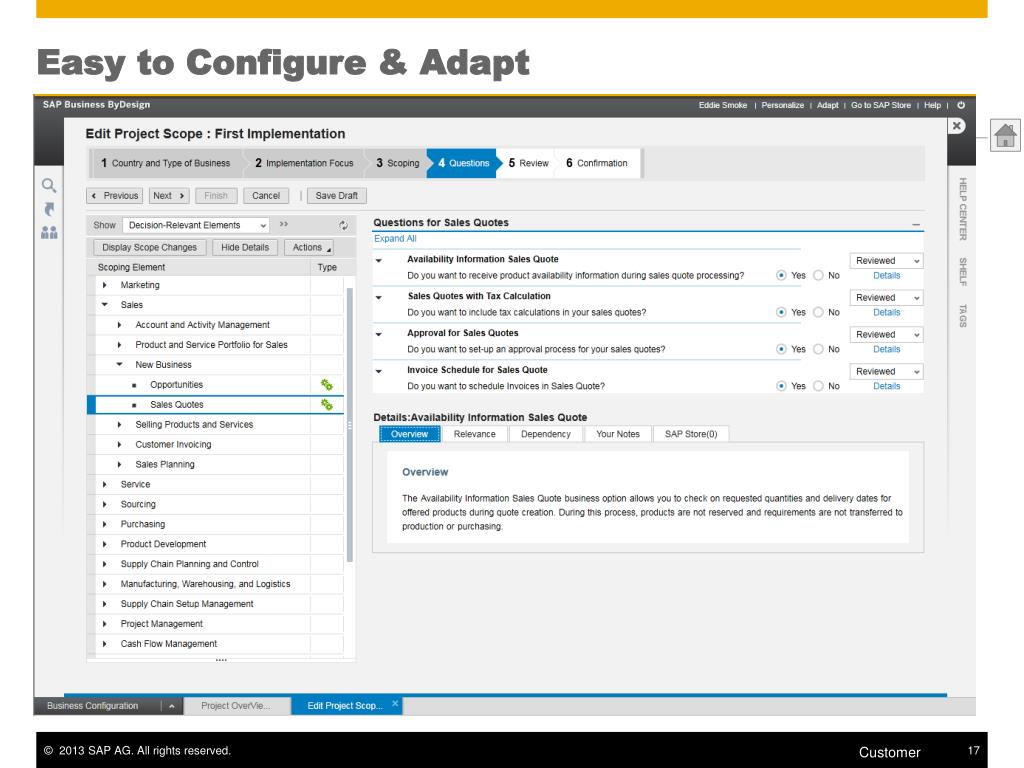
Task: Click Display Scope Changes button
Action: tap(150, 248)
